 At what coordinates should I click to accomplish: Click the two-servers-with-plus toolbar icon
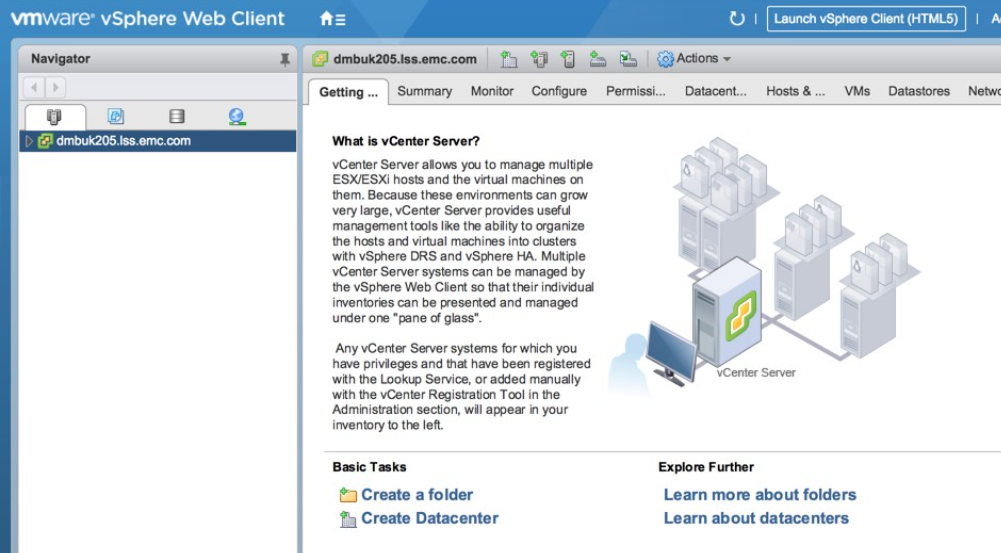(539, 60)
